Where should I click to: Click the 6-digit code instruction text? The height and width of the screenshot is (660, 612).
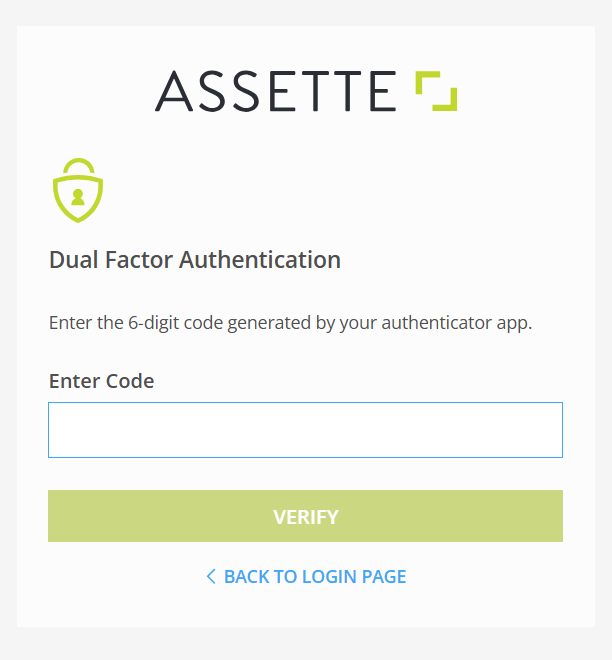click(290, 323)
